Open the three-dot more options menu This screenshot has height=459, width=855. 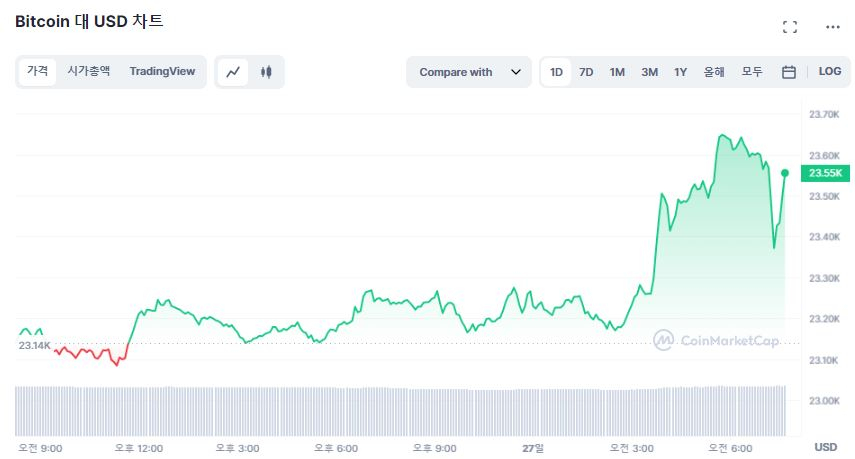tap(832, 27)
